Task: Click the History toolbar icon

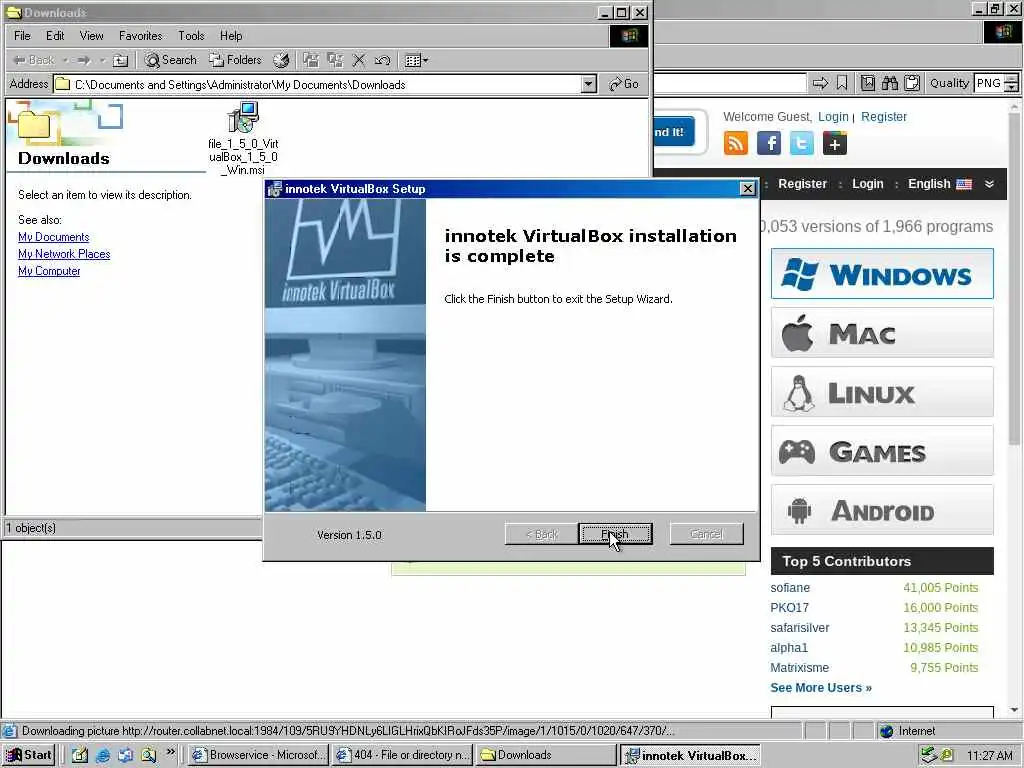Action: (281, 61)
